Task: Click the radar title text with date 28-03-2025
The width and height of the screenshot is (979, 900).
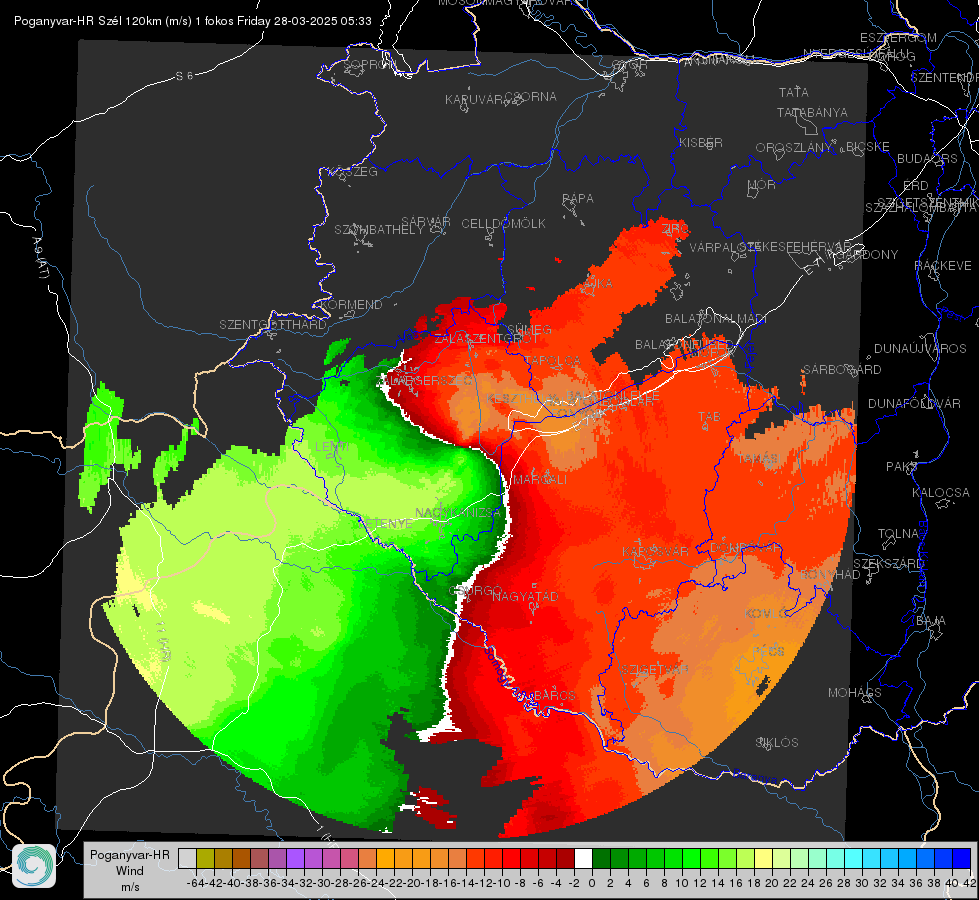Action: 192,21
